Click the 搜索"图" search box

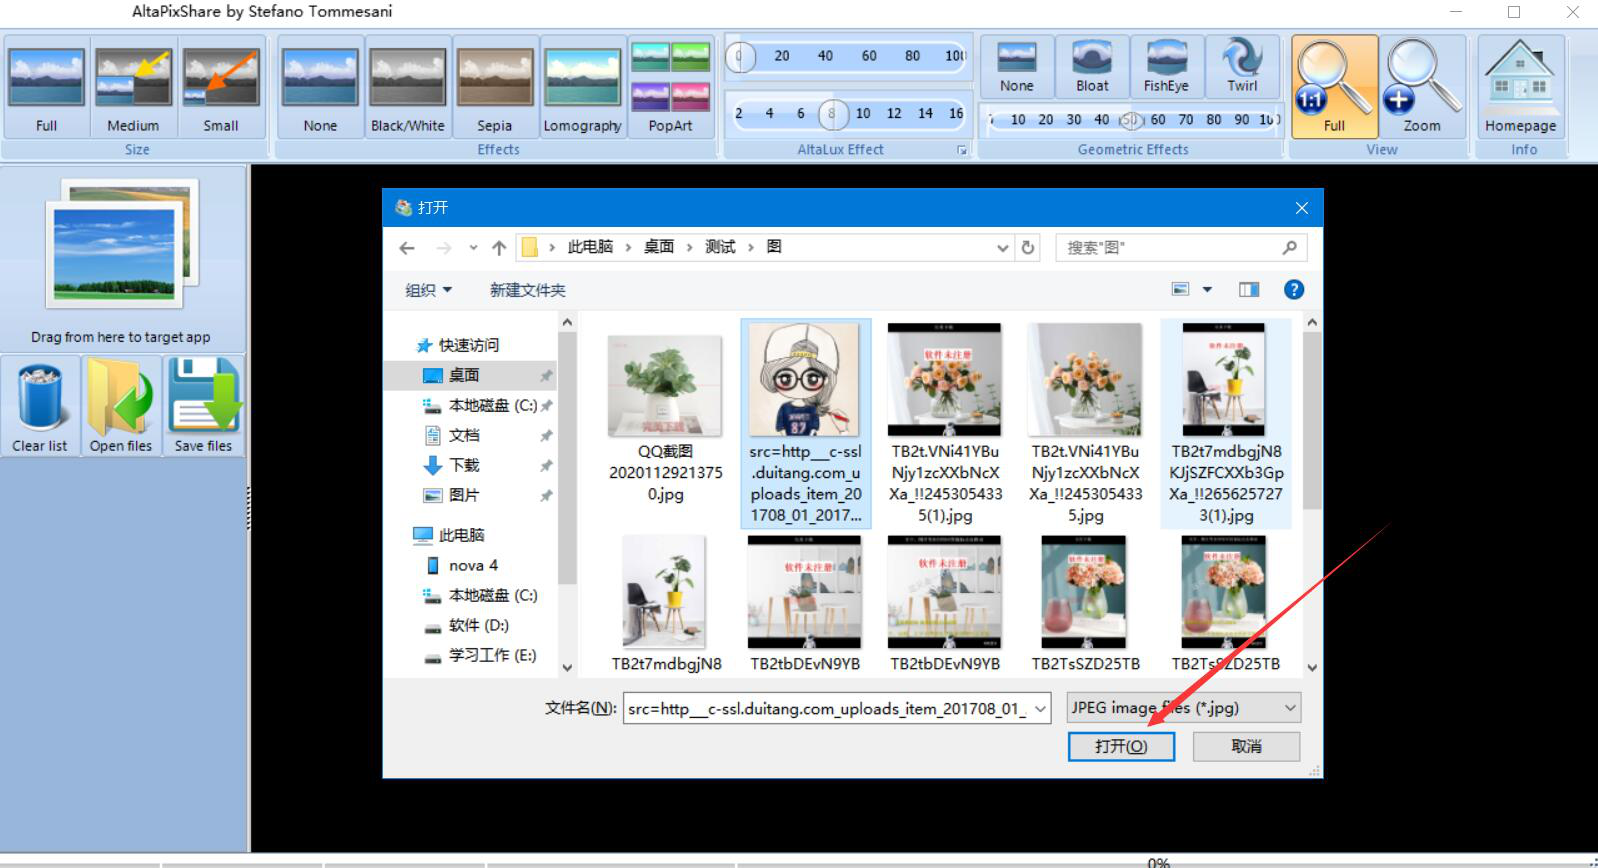coord(1180,248)
